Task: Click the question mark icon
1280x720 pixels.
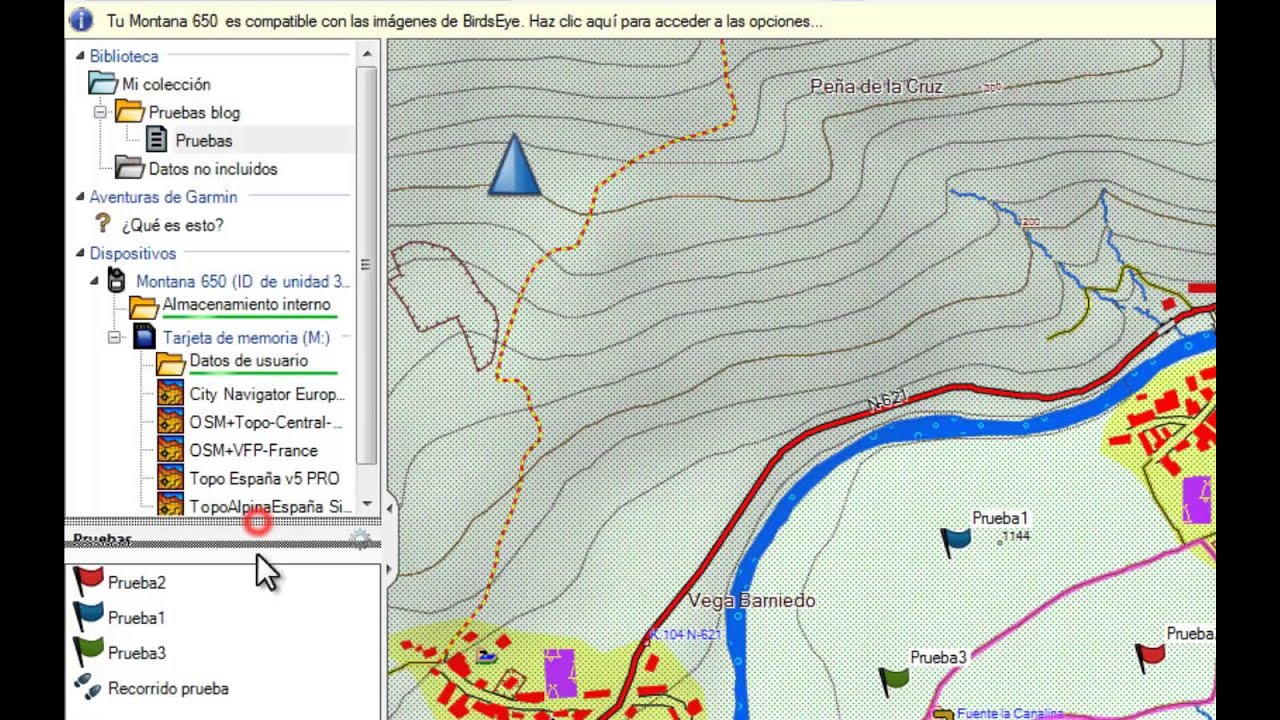Action: coord(102,224)
